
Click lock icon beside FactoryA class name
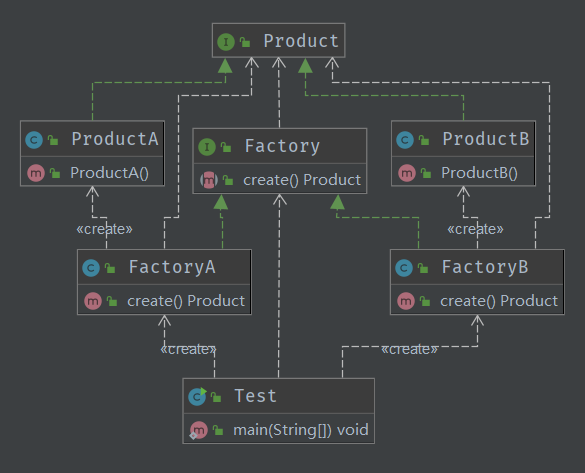pos(110,268)
